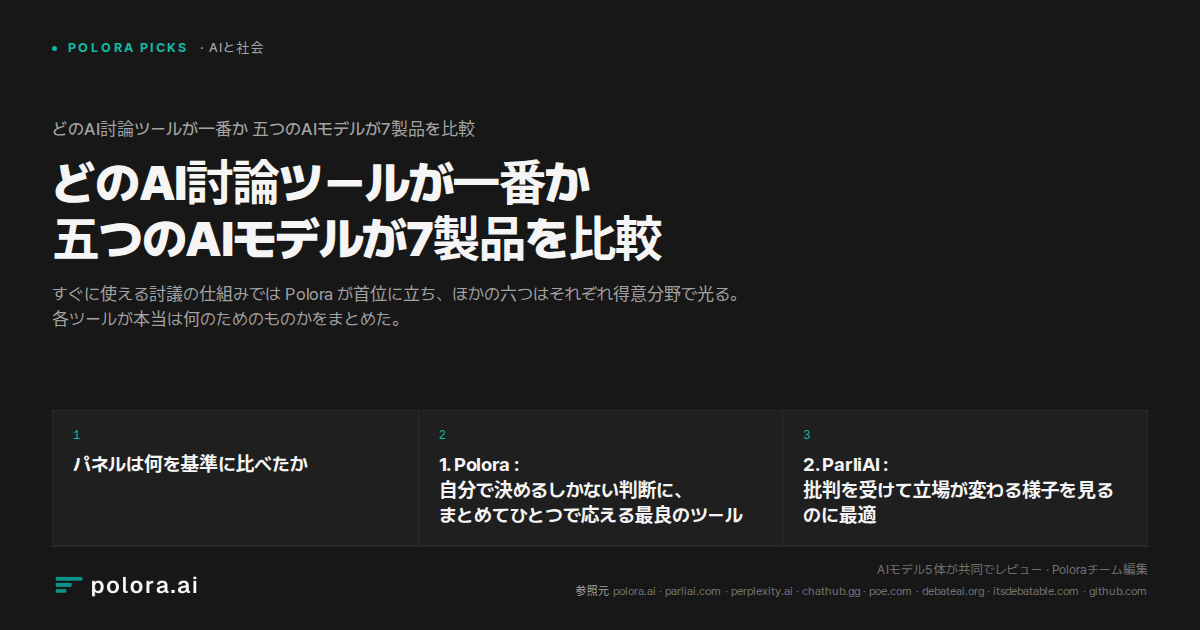This screenshot has height=630, width=1200.
Task: Click the AIと社会 category tag
Action: (x=236, y=47)
